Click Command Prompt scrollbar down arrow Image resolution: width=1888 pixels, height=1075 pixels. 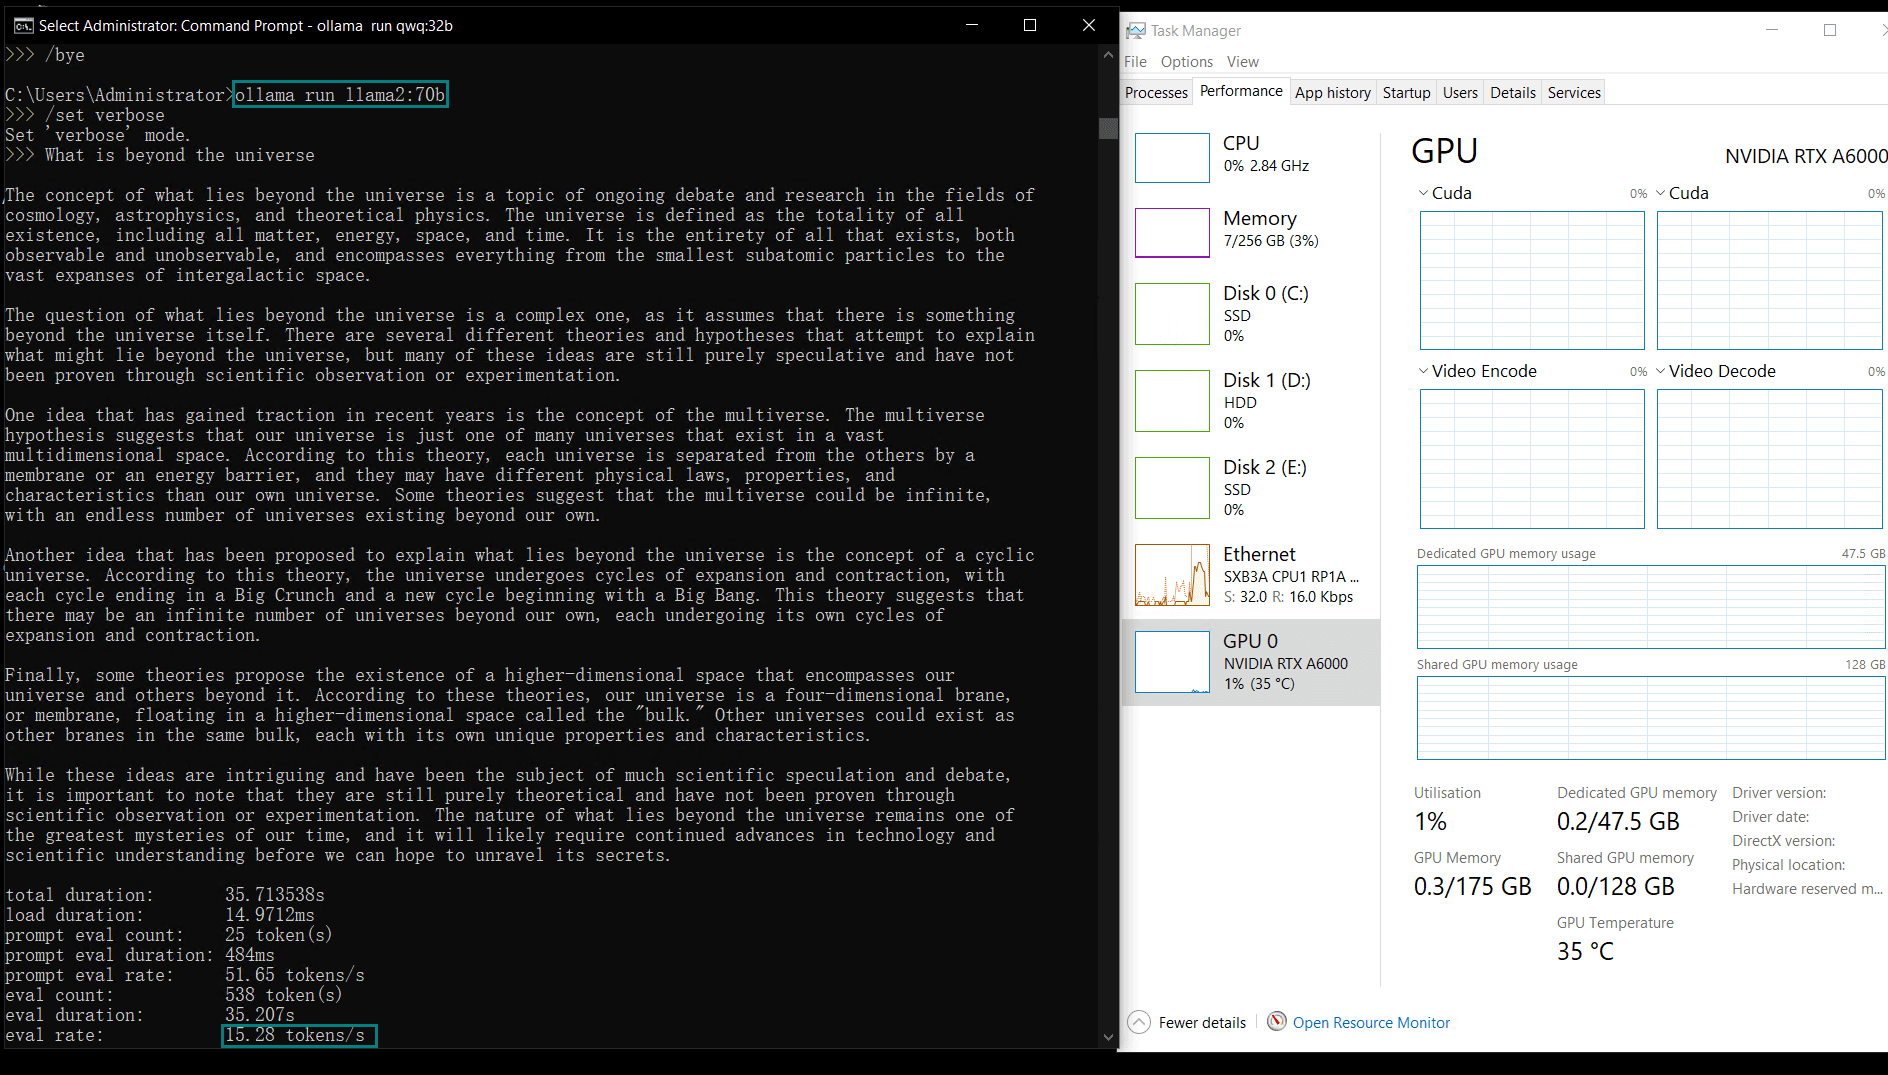[1108, 1037]
